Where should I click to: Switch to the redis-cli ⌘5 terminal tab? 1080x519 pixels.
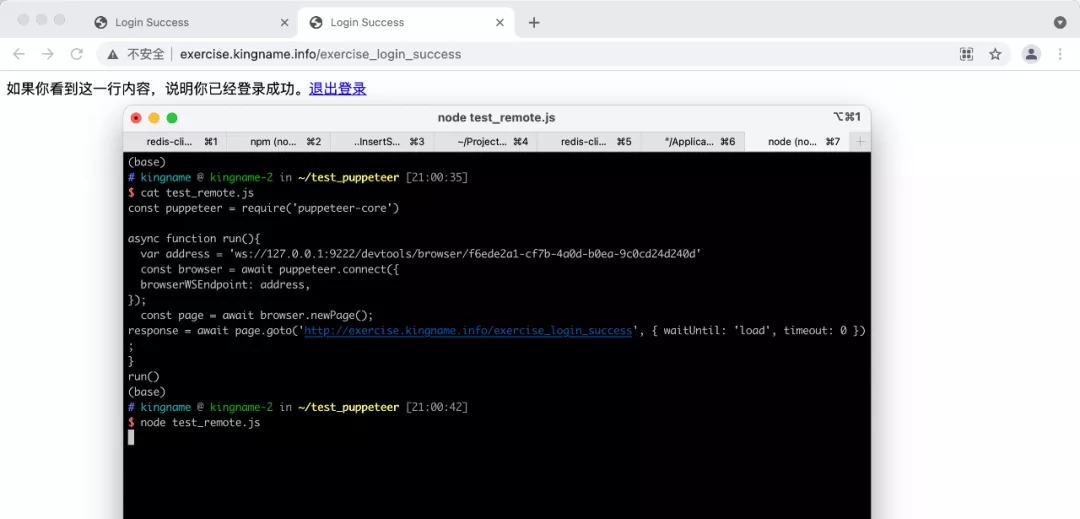point(589,142)
